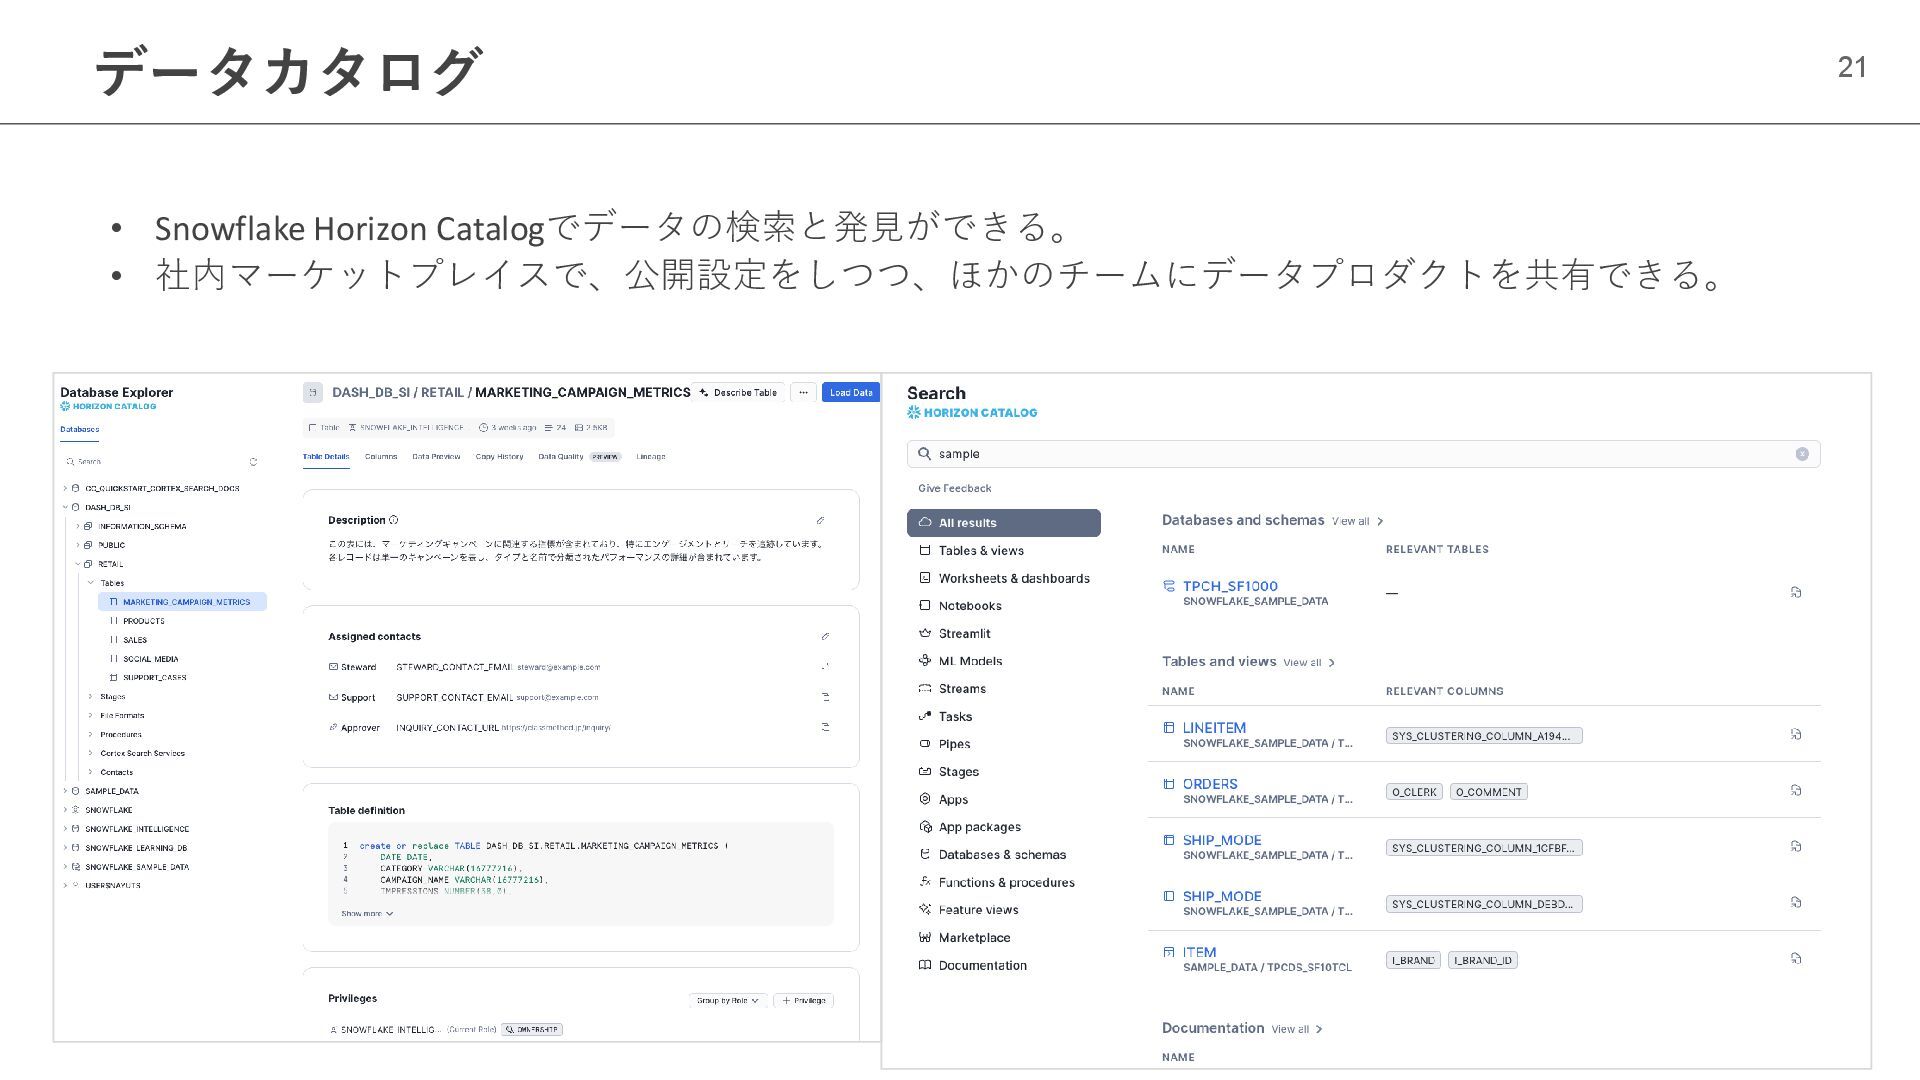Edit the Assigned contacts section
Viewport: 1920px width, 1080px height.
[x=825, y=636]
